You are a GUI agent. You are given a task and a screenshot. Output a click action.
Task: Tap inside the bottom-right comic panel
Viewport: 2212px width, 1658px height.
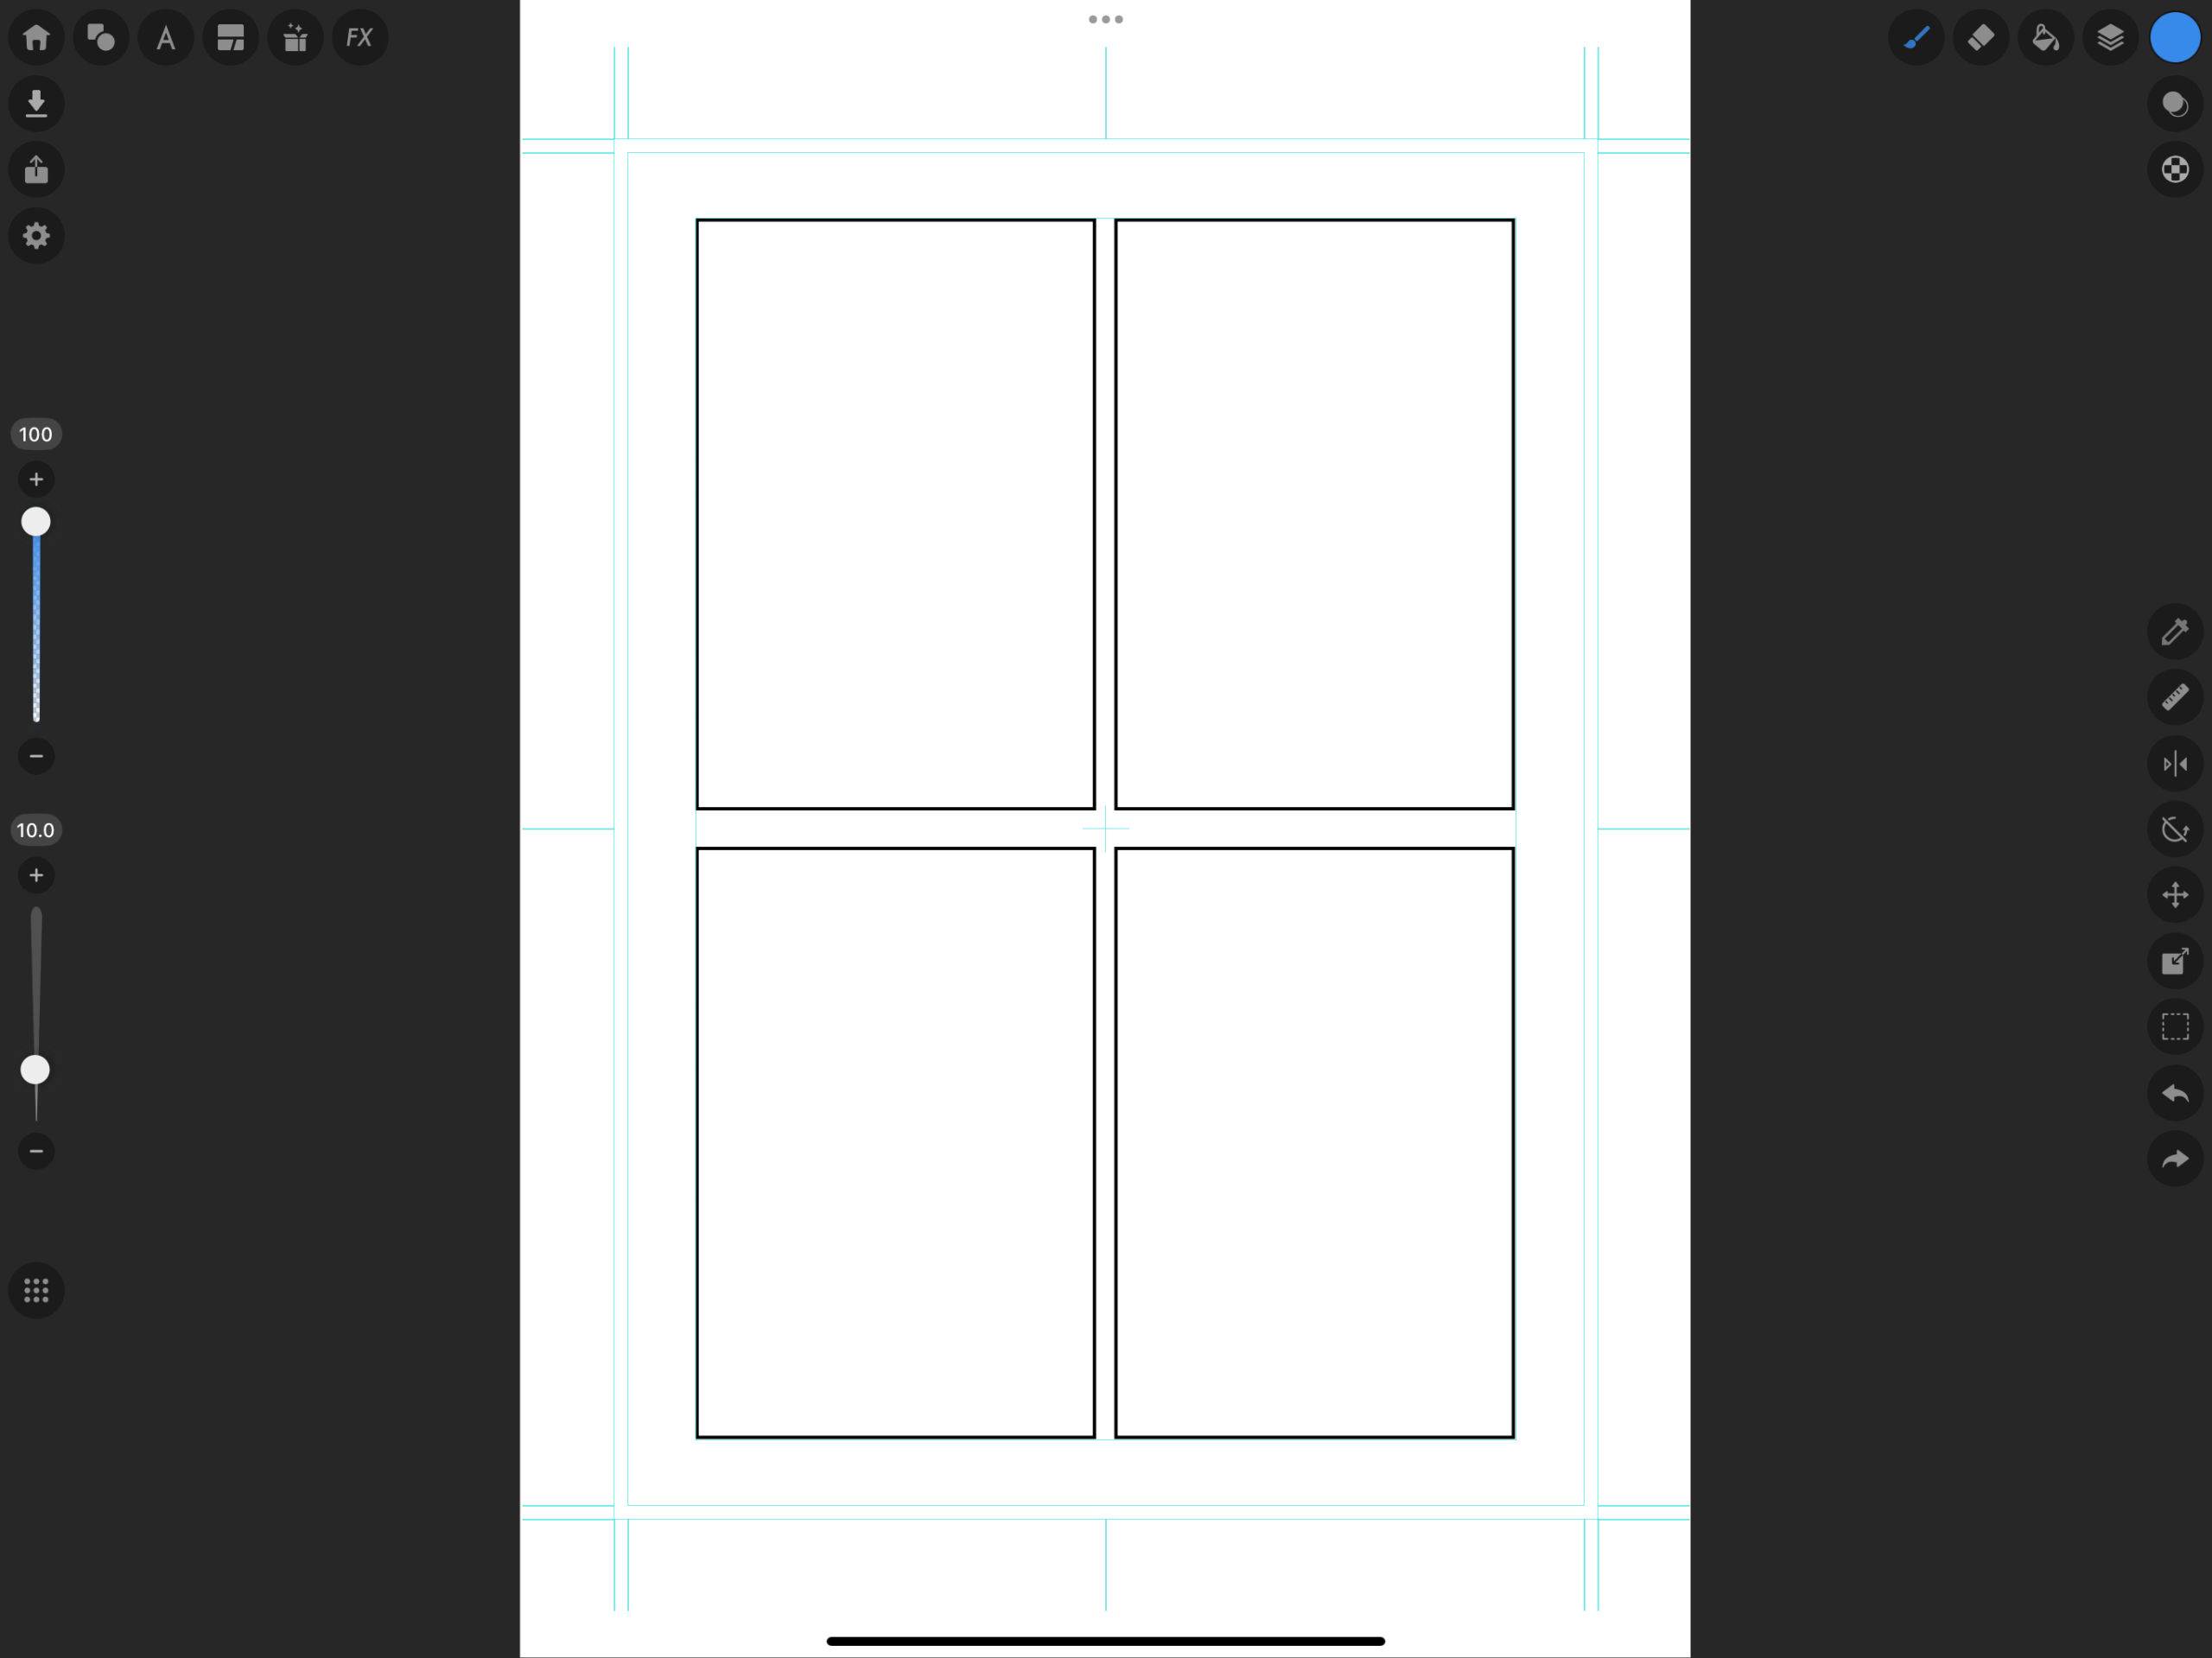(1315, 1143)
